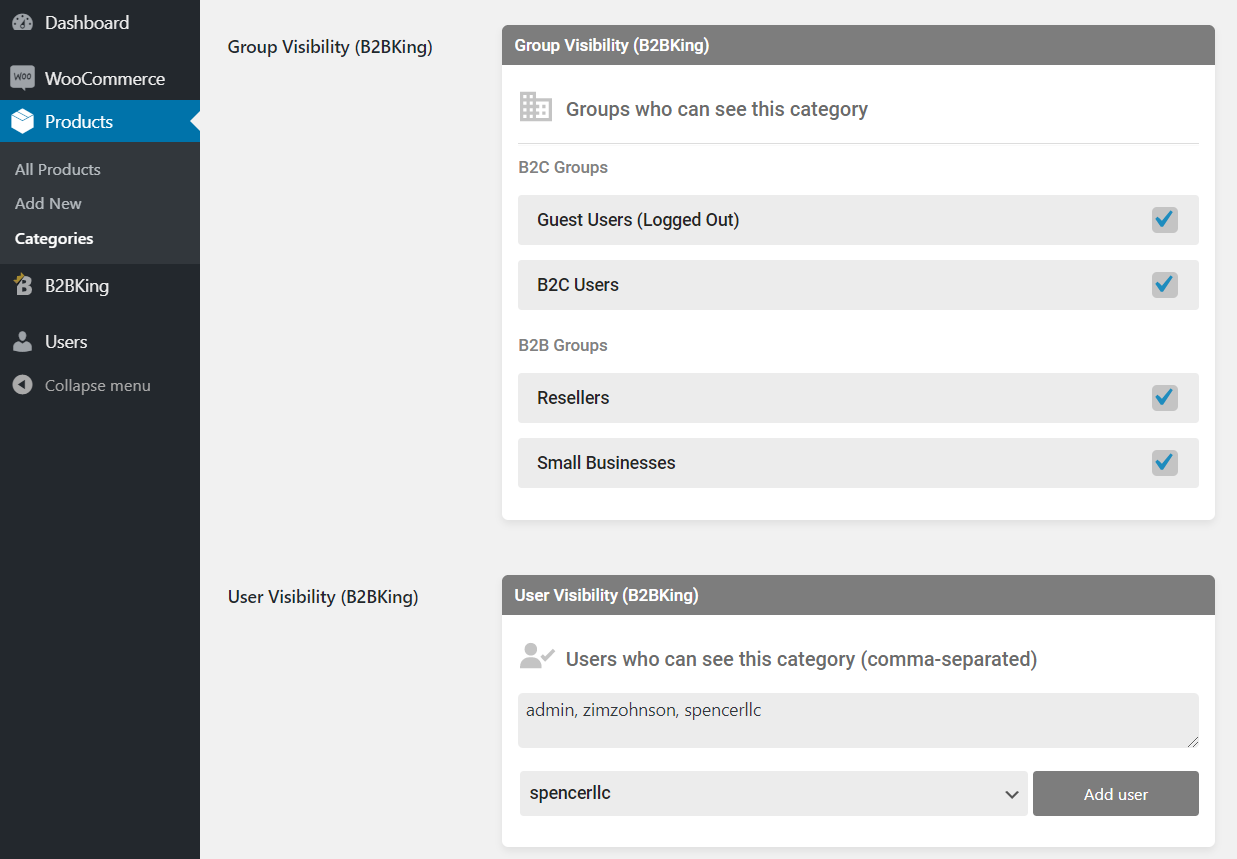Viewport: 1237px width, 859px height.
Task: Click the B2BKing sidebar icon
Action: [22, 285]
